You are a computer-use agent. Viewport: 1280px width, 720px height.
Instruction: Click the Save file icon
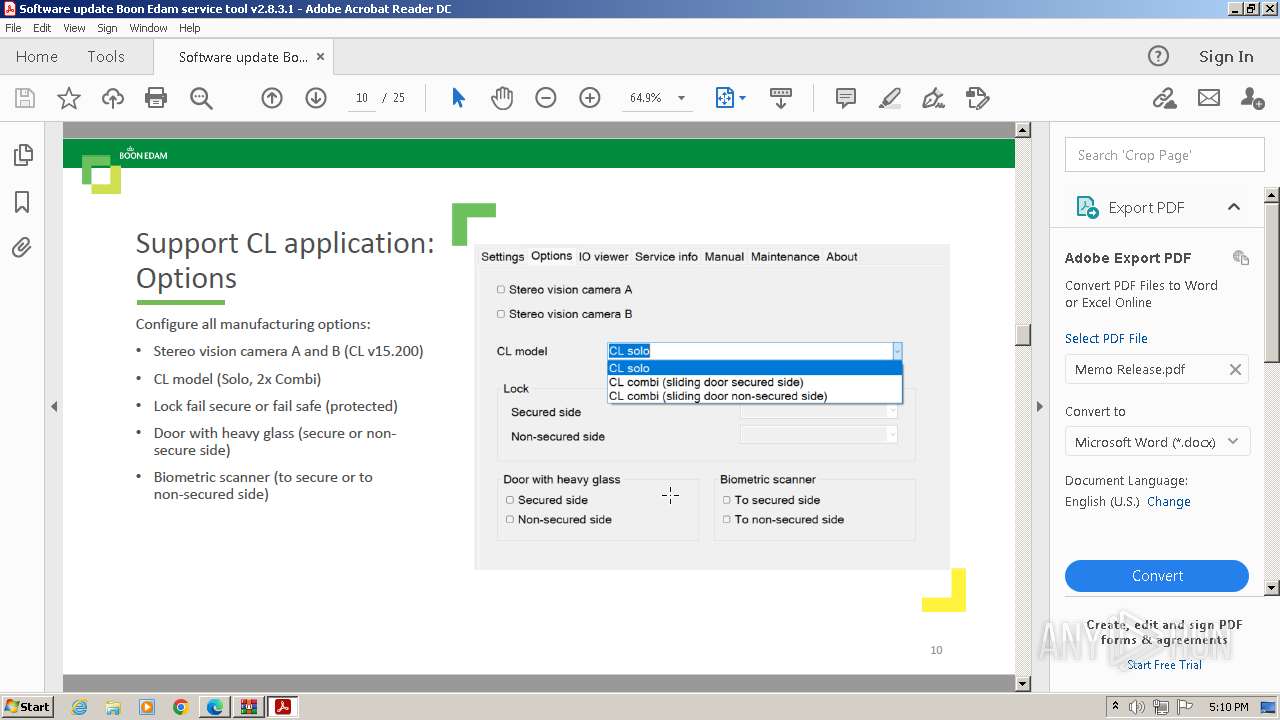pyautogui.click(x=25, y=98)
